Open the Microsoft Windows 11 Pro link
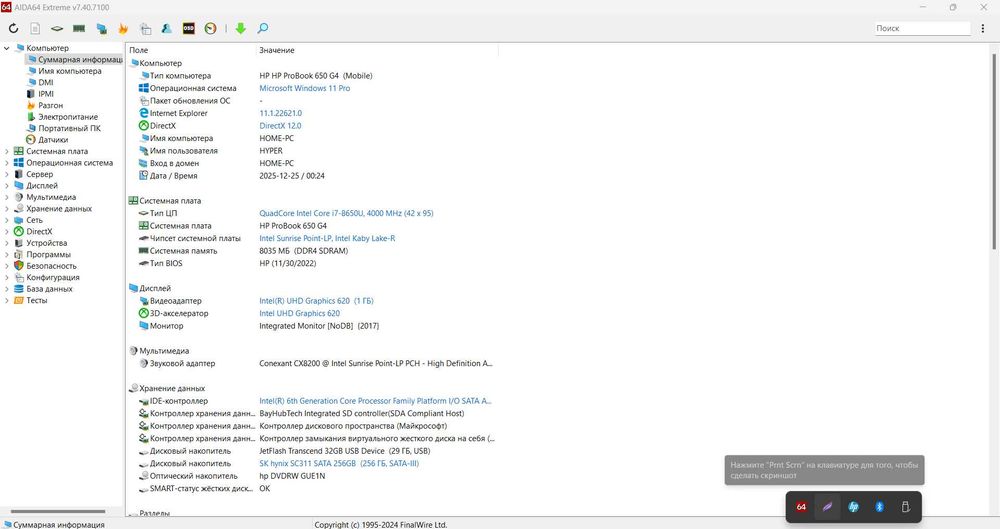 pos(304,88)
